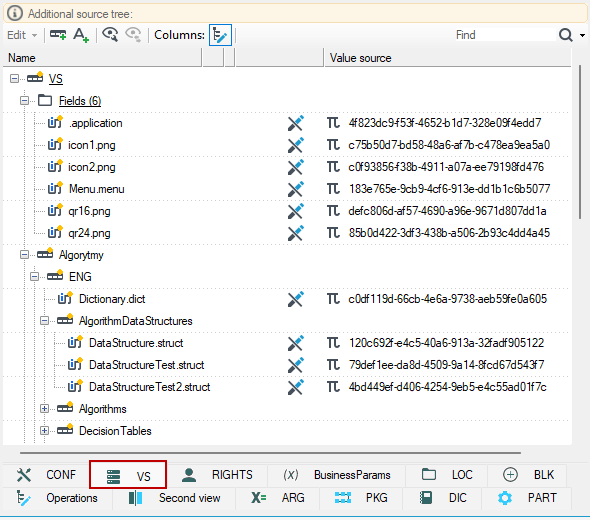The width and height of the screenshot is (590, 520).
Task: Click the Value source column header
Action: (448, 58)
